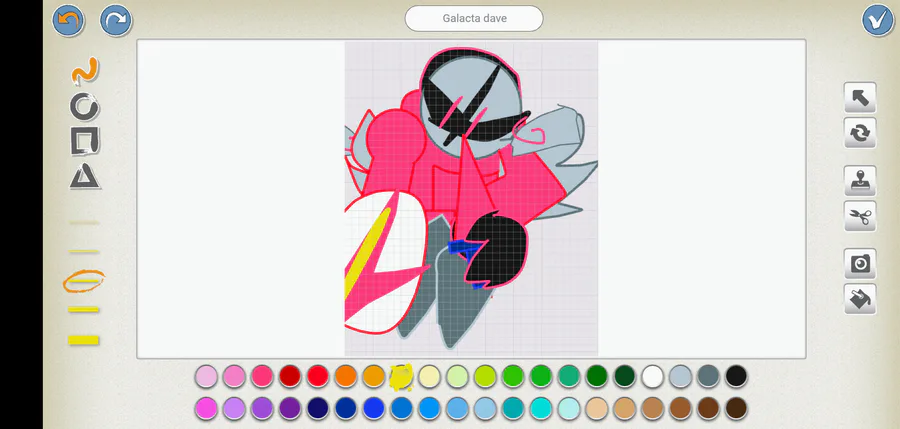Image resolution: width=900 pixels, height=429 pixels.
Task: Choose the circled medium line width
Action: coord(84,281)
